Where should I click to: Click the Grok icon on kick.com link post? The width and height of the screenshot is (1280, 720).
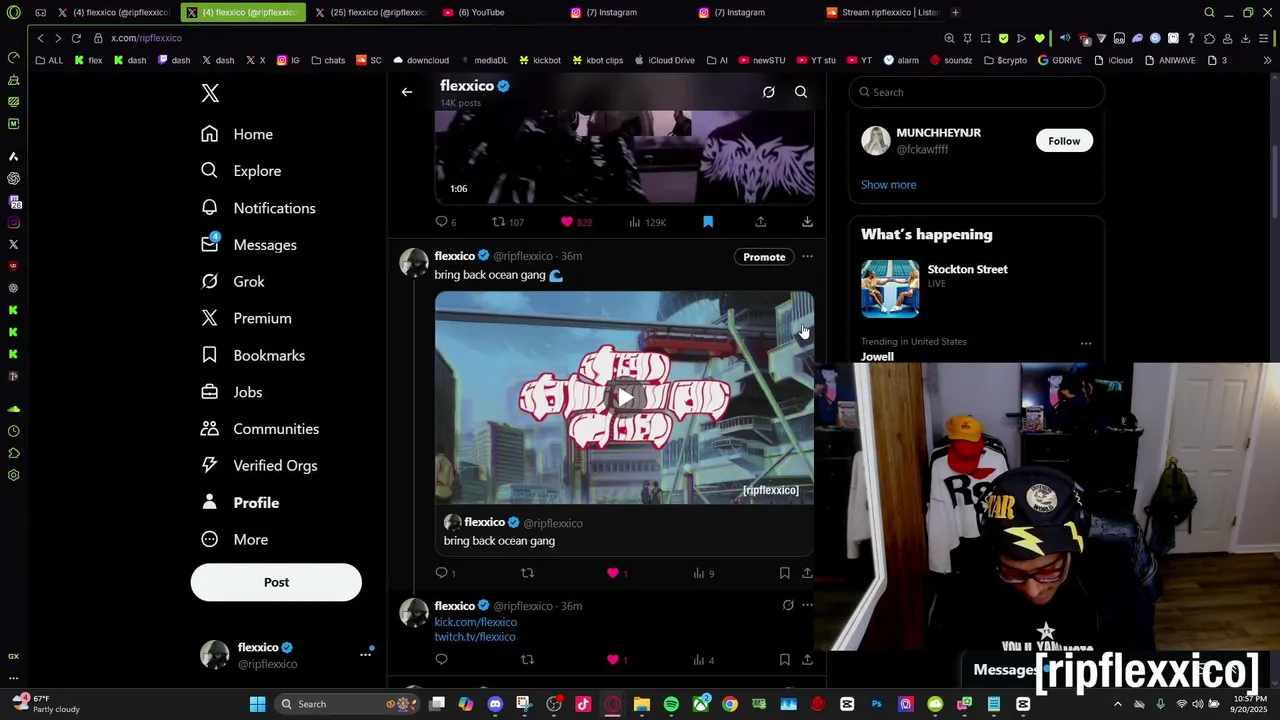(x=788, y=606)
